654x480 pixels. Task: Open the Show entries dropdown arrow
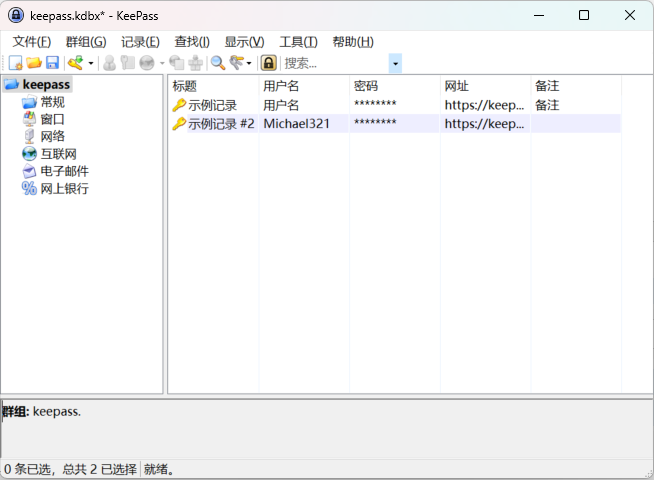click(249, 63)
